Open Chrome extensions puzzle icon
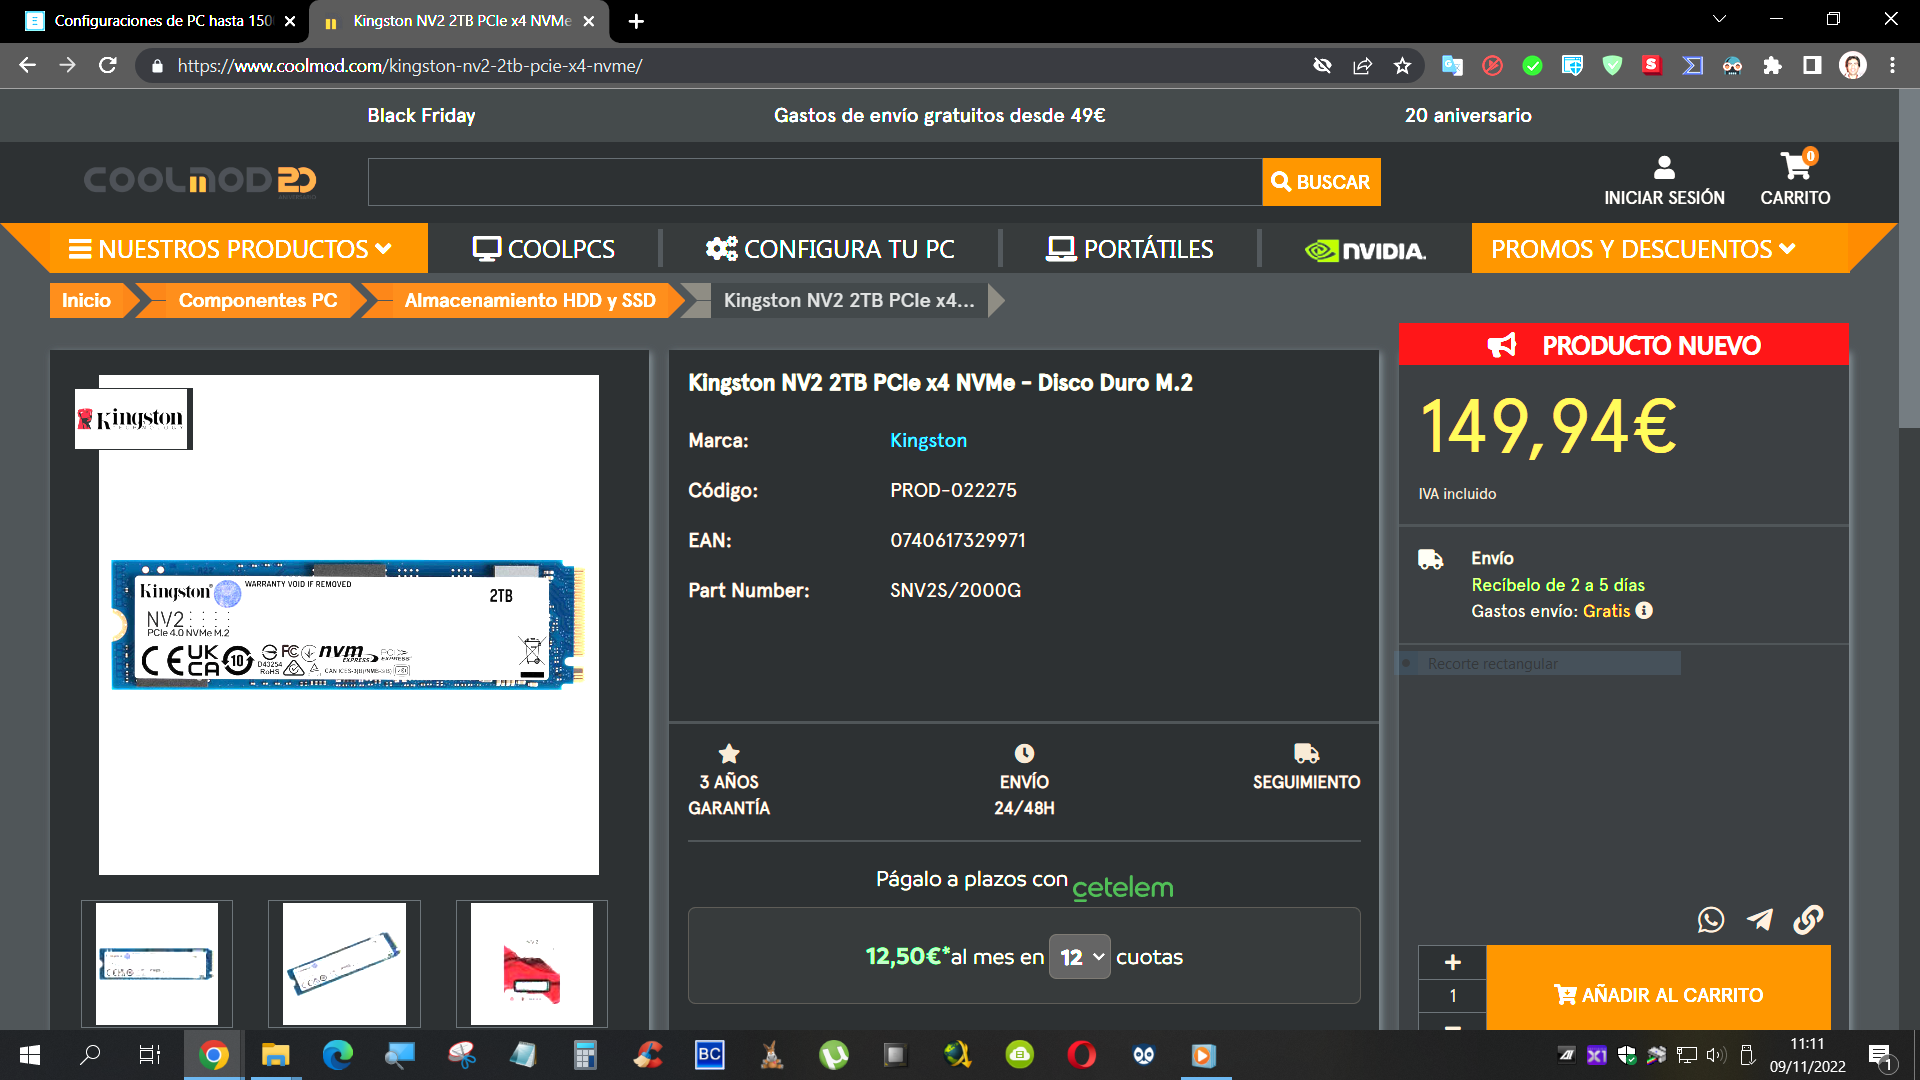 click(x=1772, y=66)
